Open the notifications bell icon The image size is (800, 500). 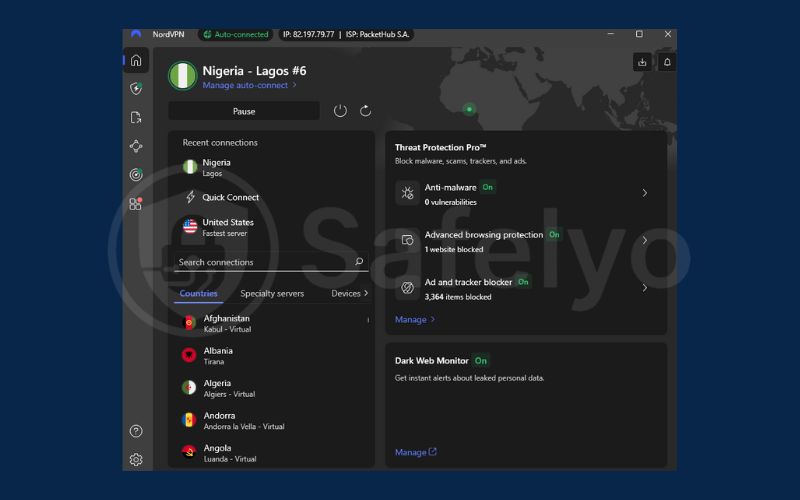(x=668, y=62)
